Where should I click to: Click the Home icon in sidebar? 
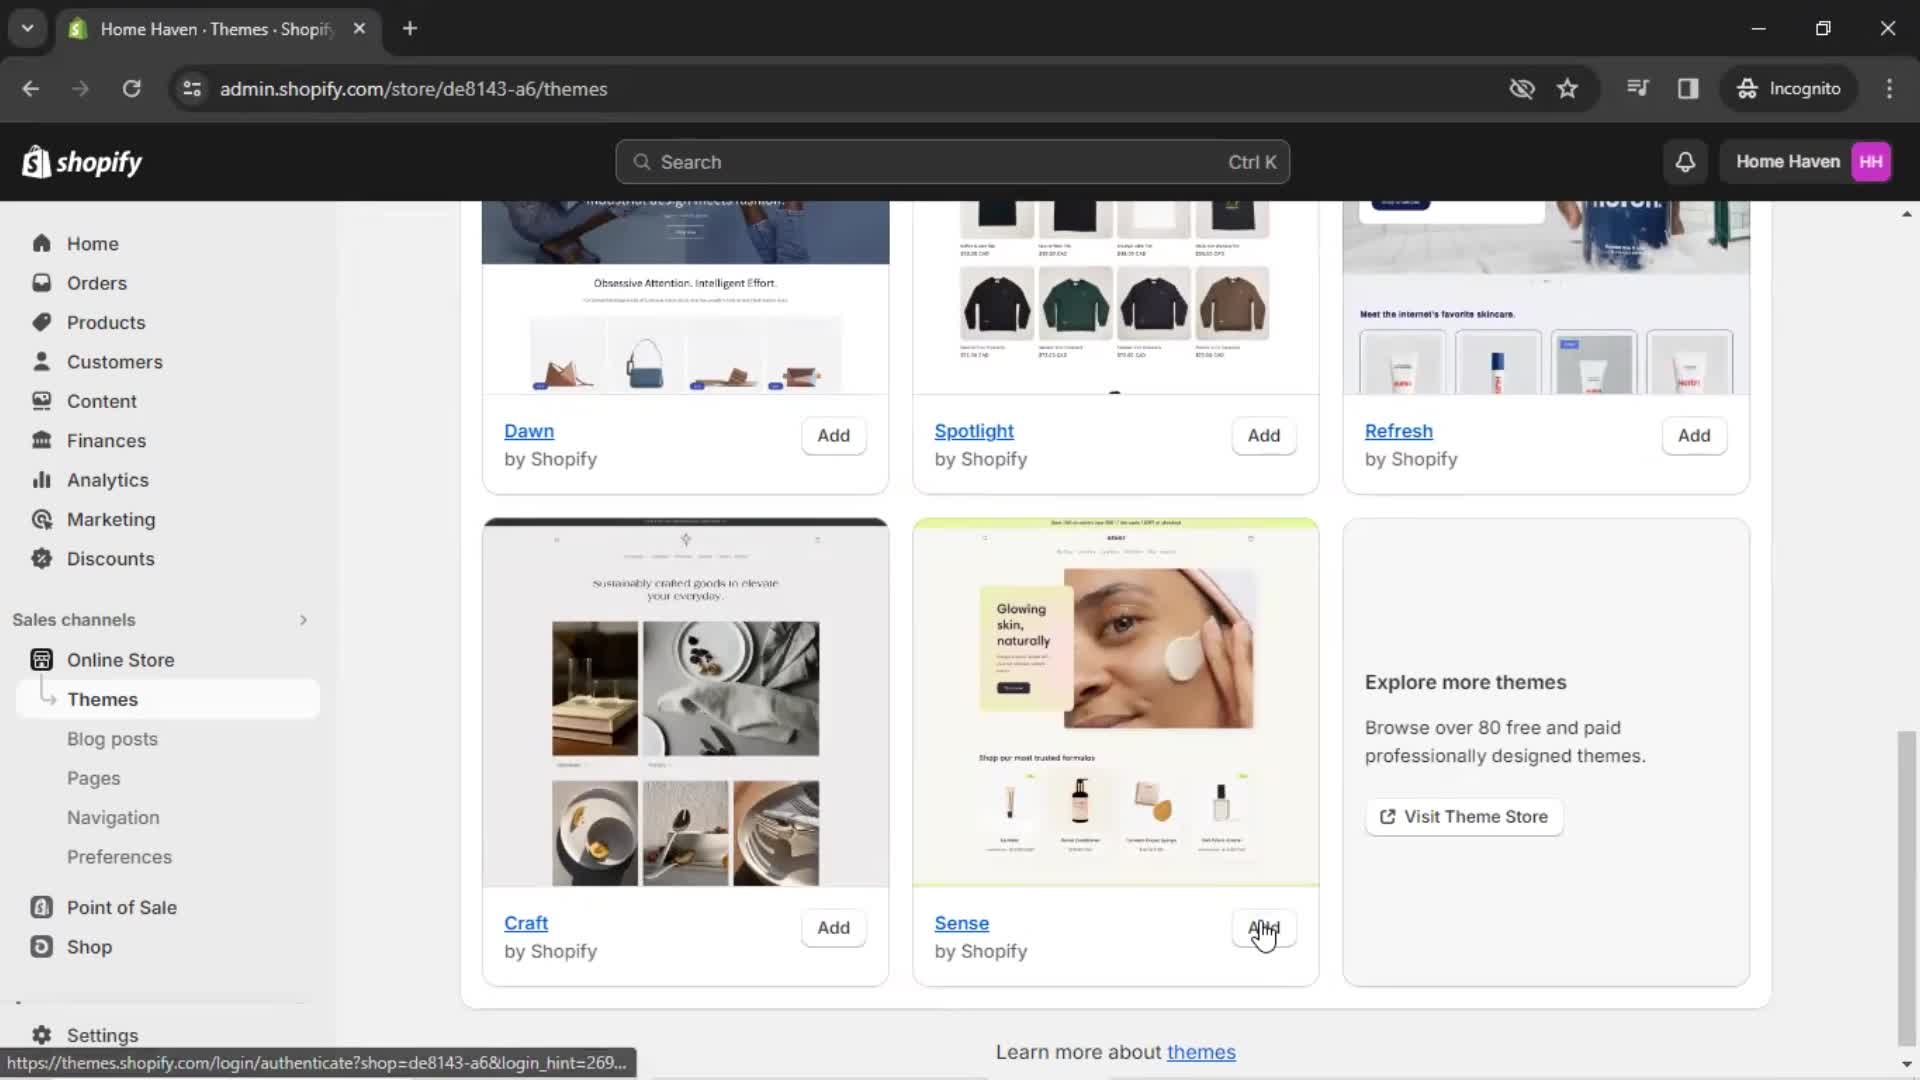40,243
